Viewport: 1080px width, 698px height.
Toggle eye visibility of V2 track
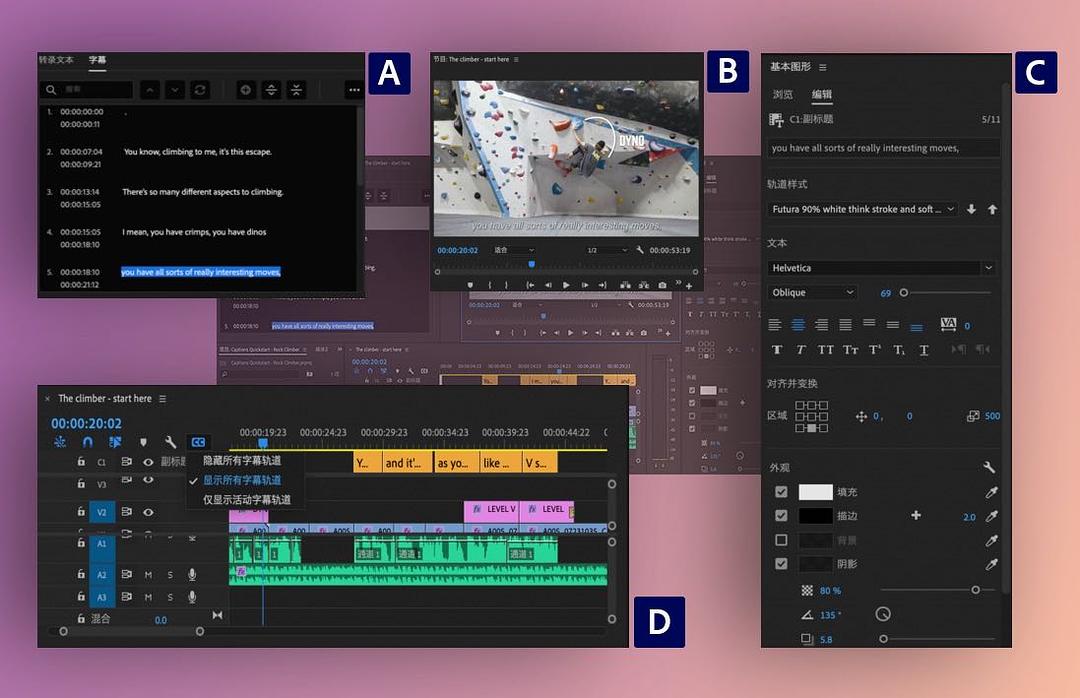coord(148,512)
